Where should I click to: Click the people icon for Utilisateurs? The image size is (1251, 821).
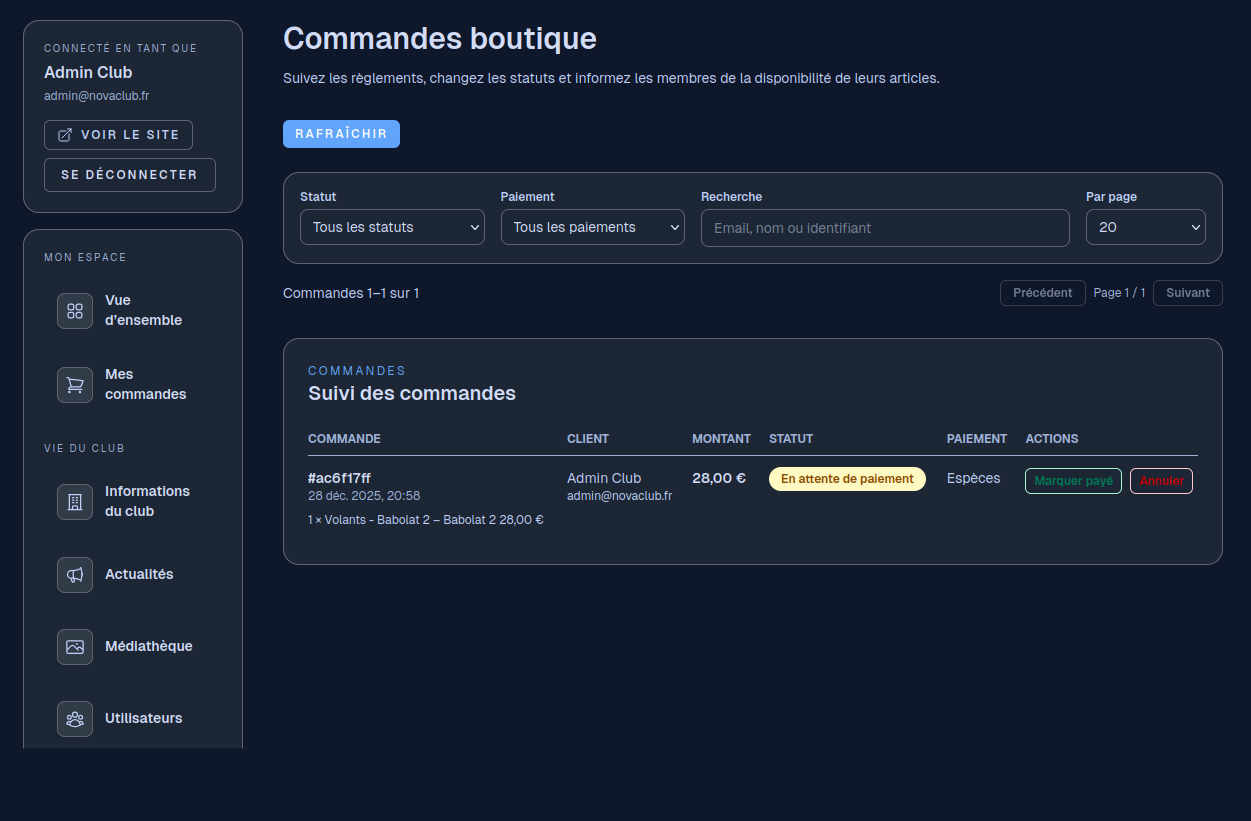75,719
